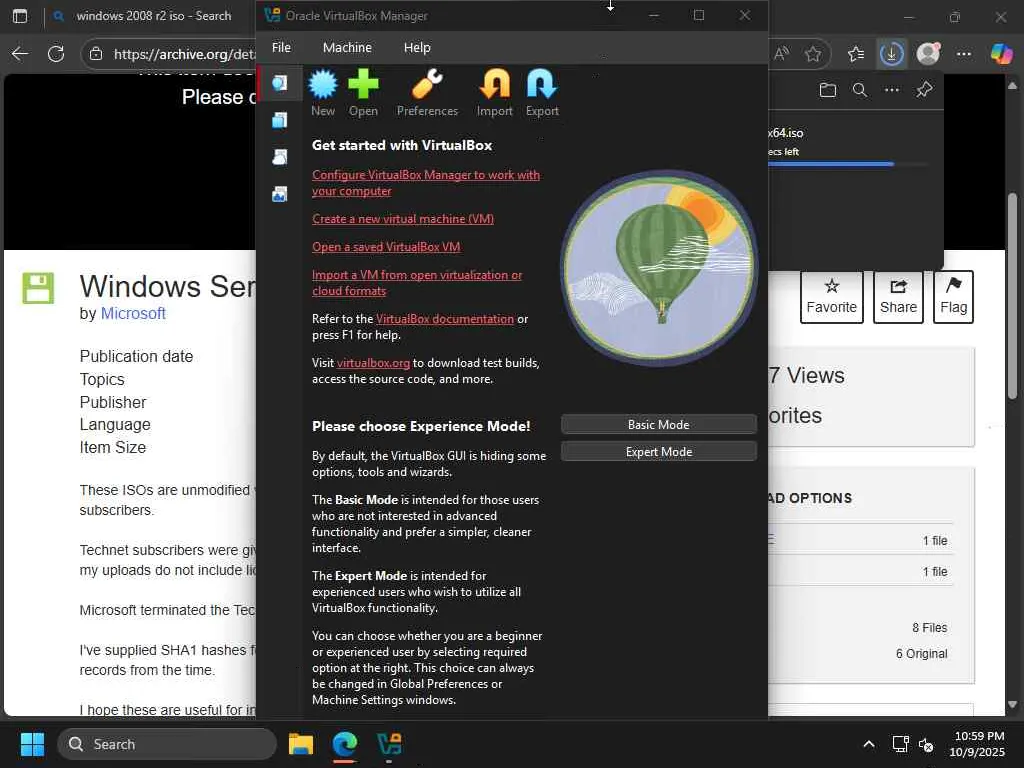The width and height of the screenshot is (1024, 768).
Task: Click the 'Topics' label
Action: (x=102, y=379)
